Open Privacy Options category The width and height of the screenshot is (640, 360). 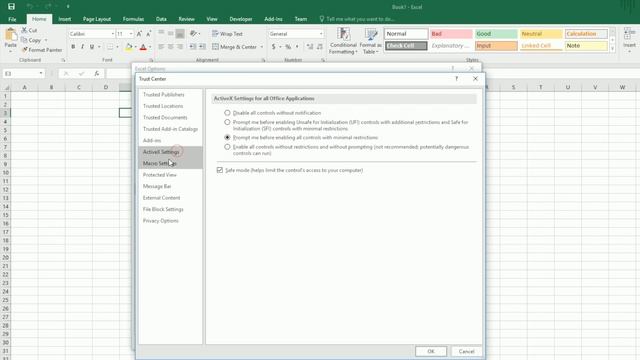(x=170, y=220)
